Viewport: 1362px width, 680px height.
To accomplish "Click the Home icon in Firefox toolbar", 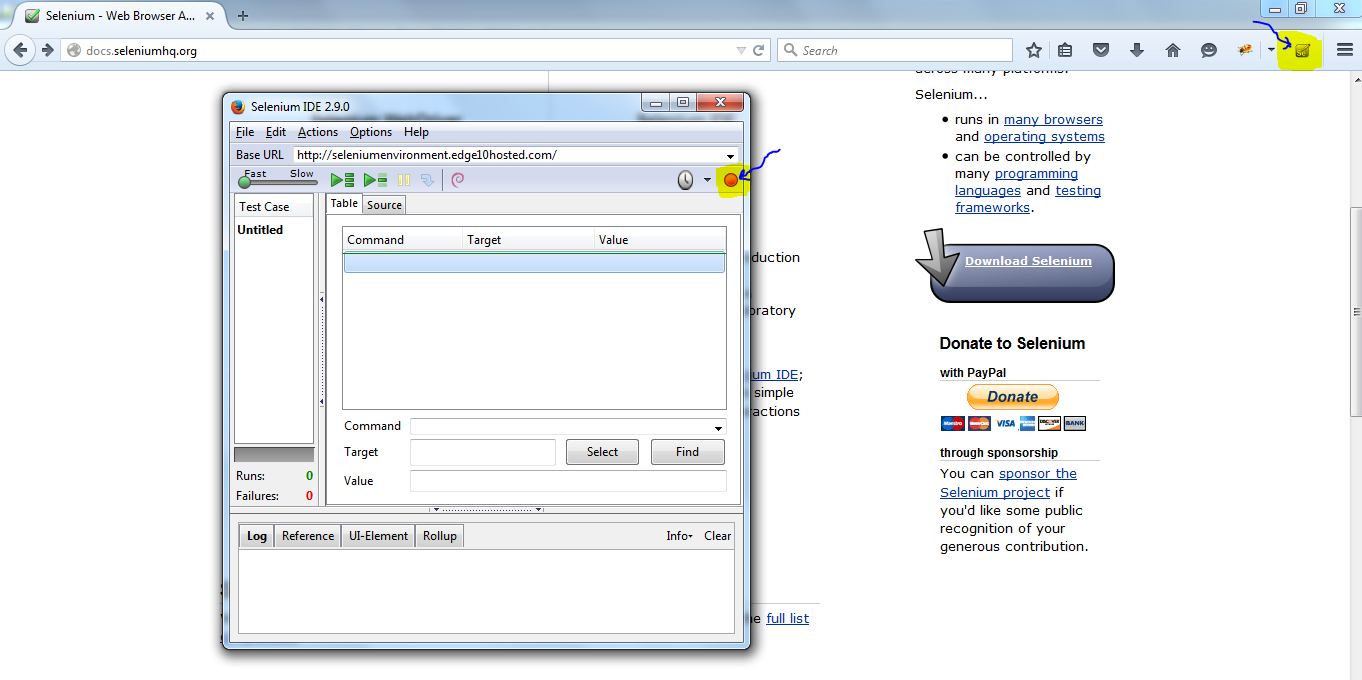I will coord(1173,50).
